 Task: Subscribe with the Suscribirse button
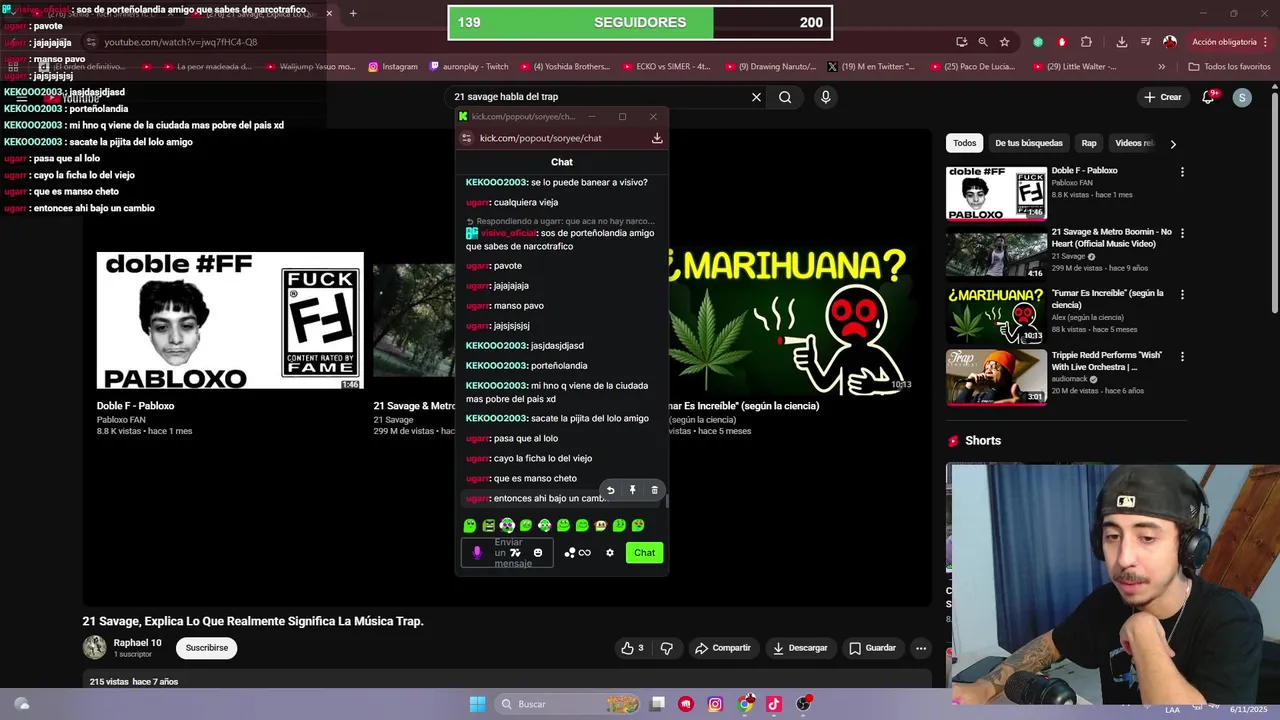tap(207, 648)
